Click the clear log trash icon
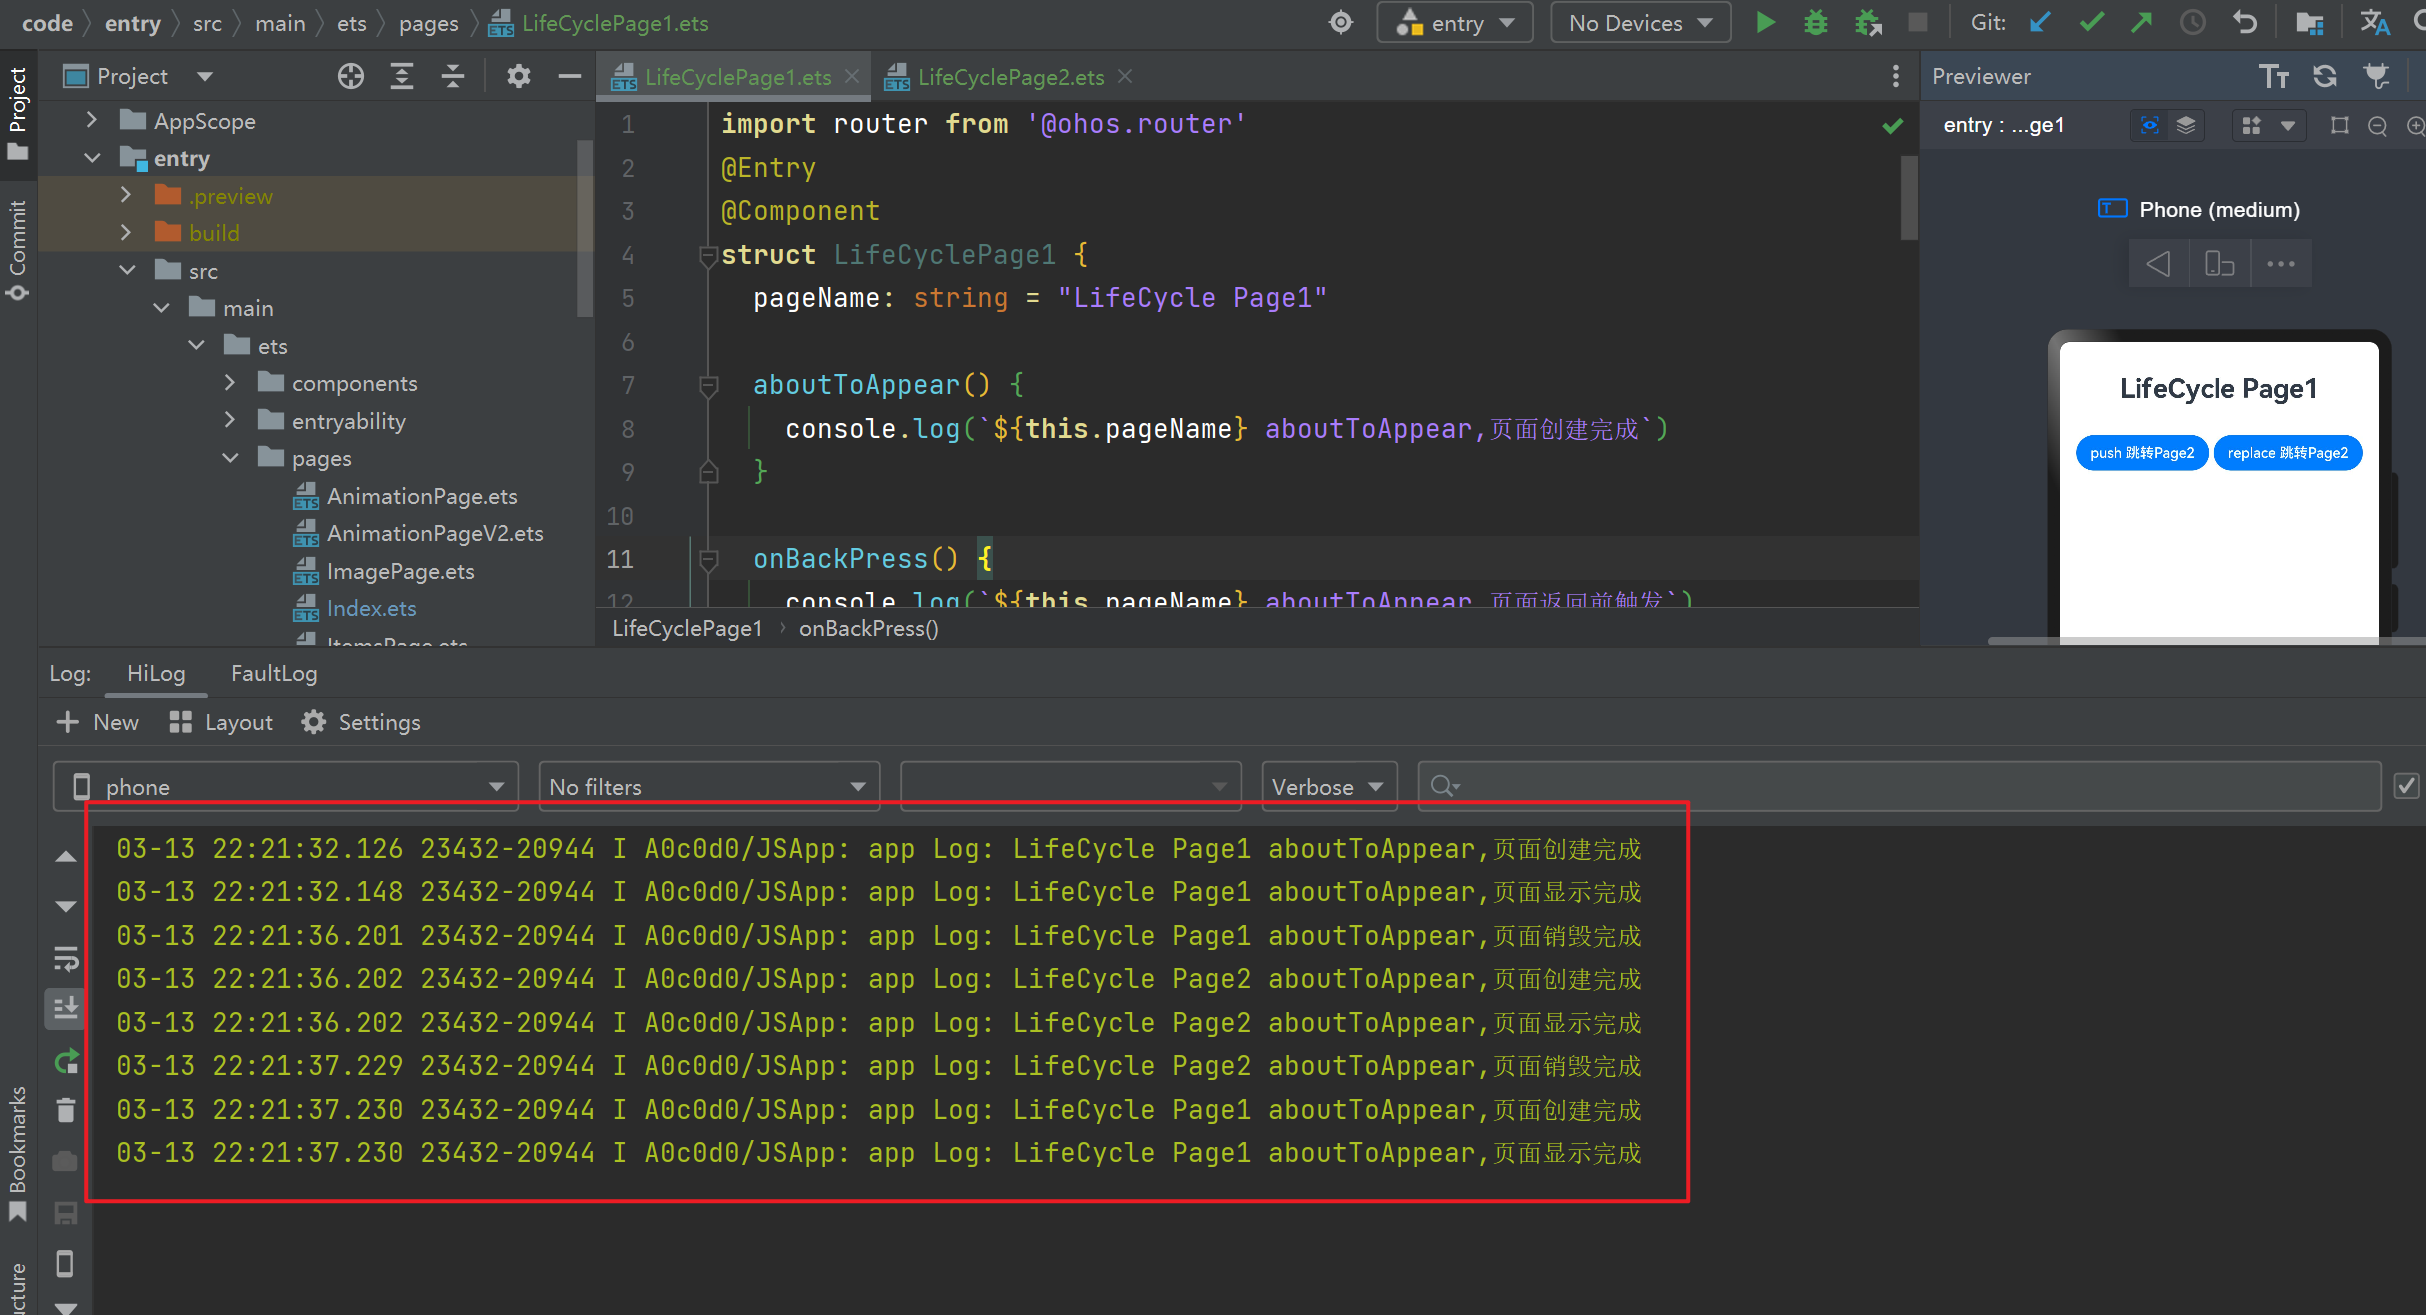The width and height of the screenshot is (2426, 1315). pyautogui.click(x=66, y=1110)
